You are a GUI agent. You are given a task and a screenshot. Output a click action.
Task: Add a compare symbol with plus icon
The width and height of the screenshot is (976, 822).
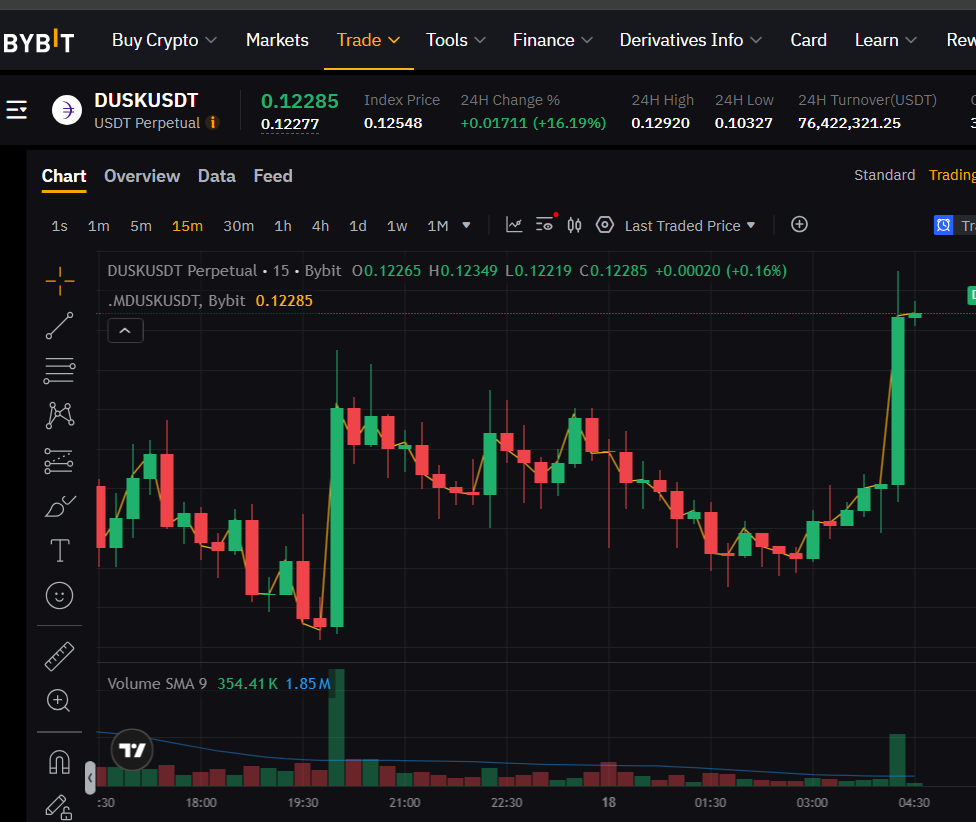click(x=799, y=224)
